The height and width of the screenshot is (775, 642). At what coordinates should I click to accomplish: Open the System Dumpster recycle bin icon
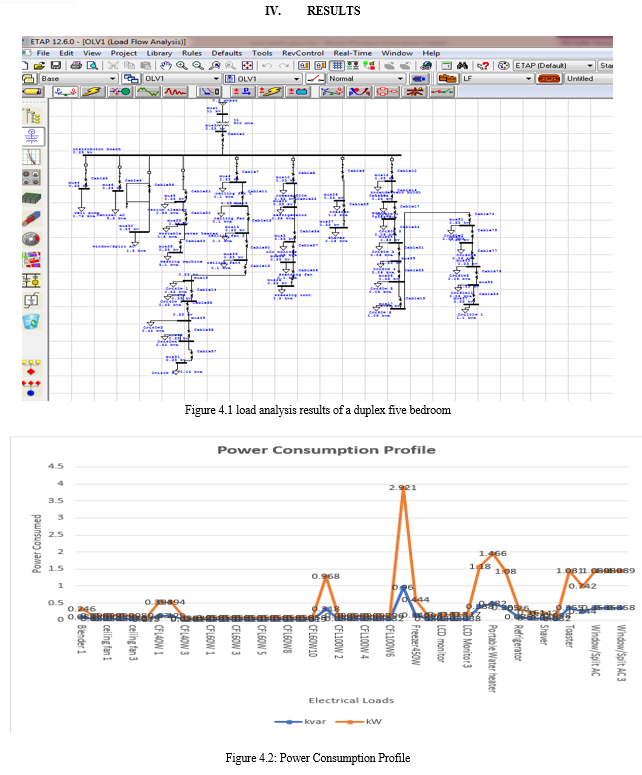tap(31, 321)
